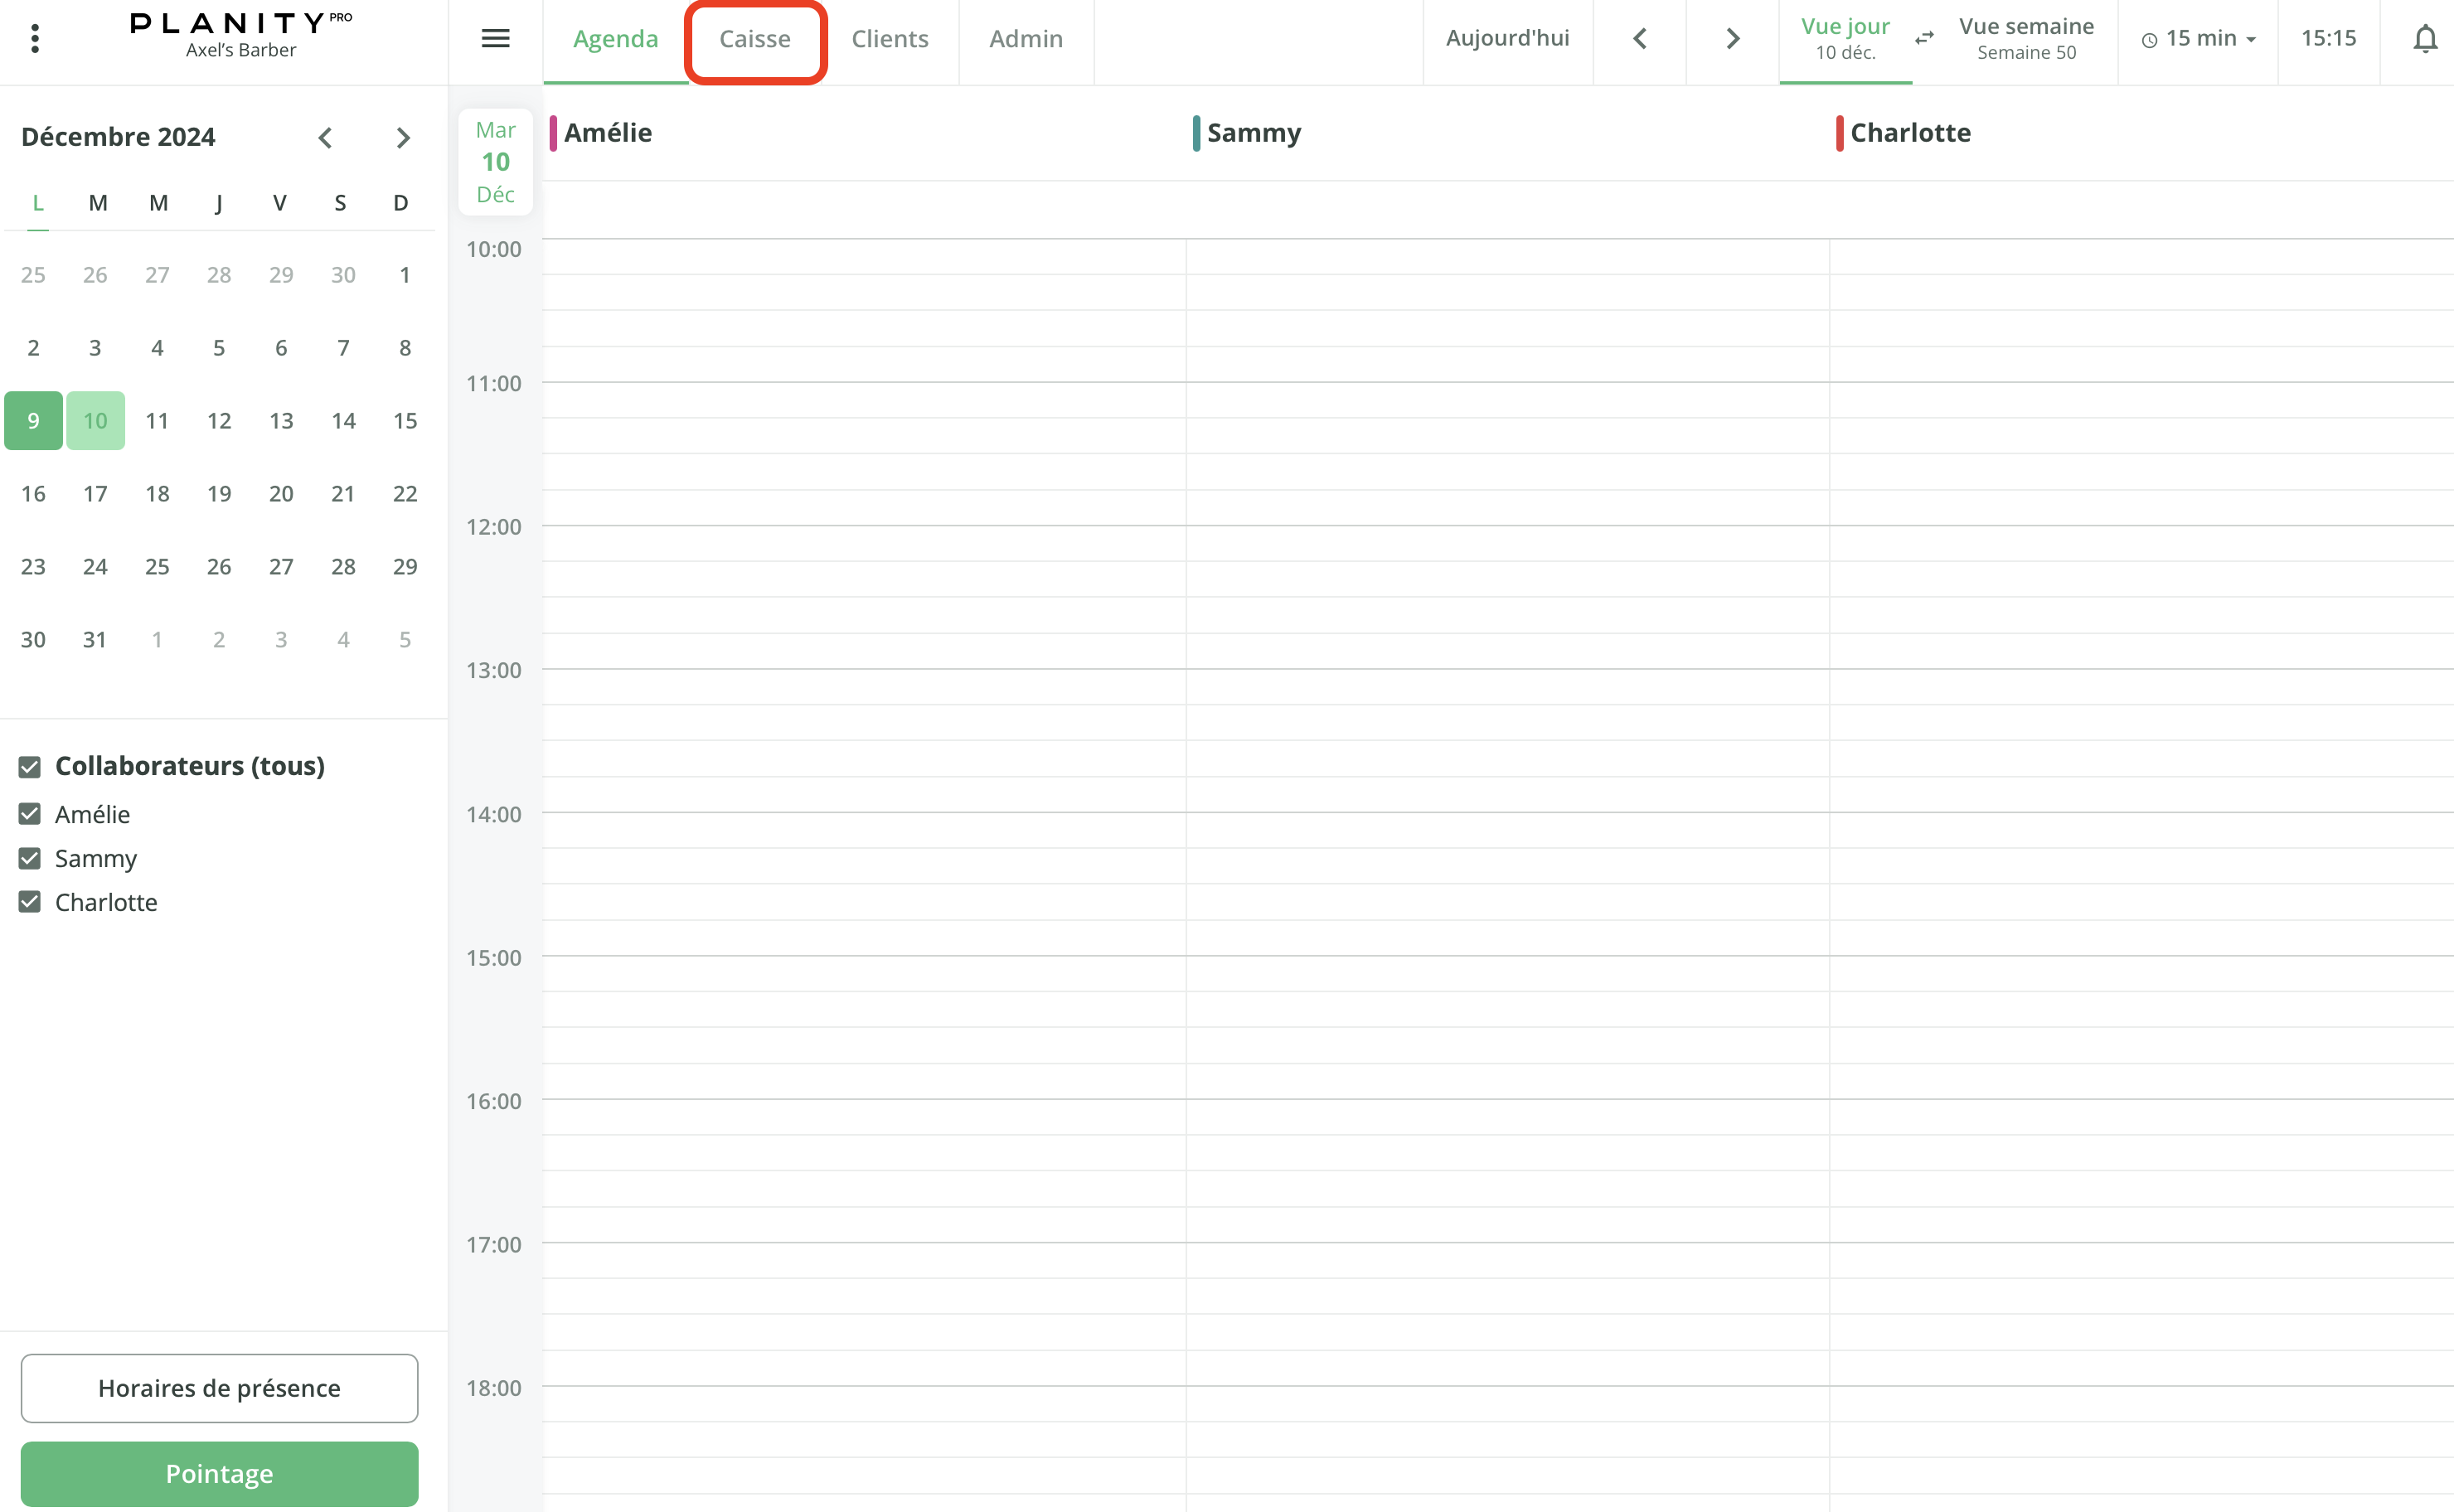This screenshot has width=2454, height=1512.
Task: Switch to Vue semaine
Action: point(2026,39)
